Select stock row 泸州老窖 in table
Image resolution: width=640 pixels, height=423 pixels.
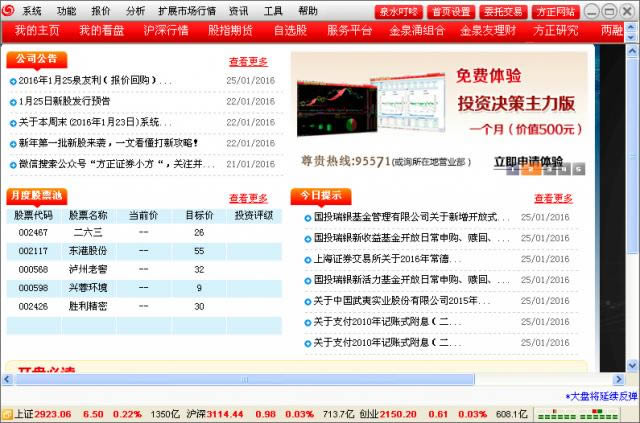click(89, 269)
